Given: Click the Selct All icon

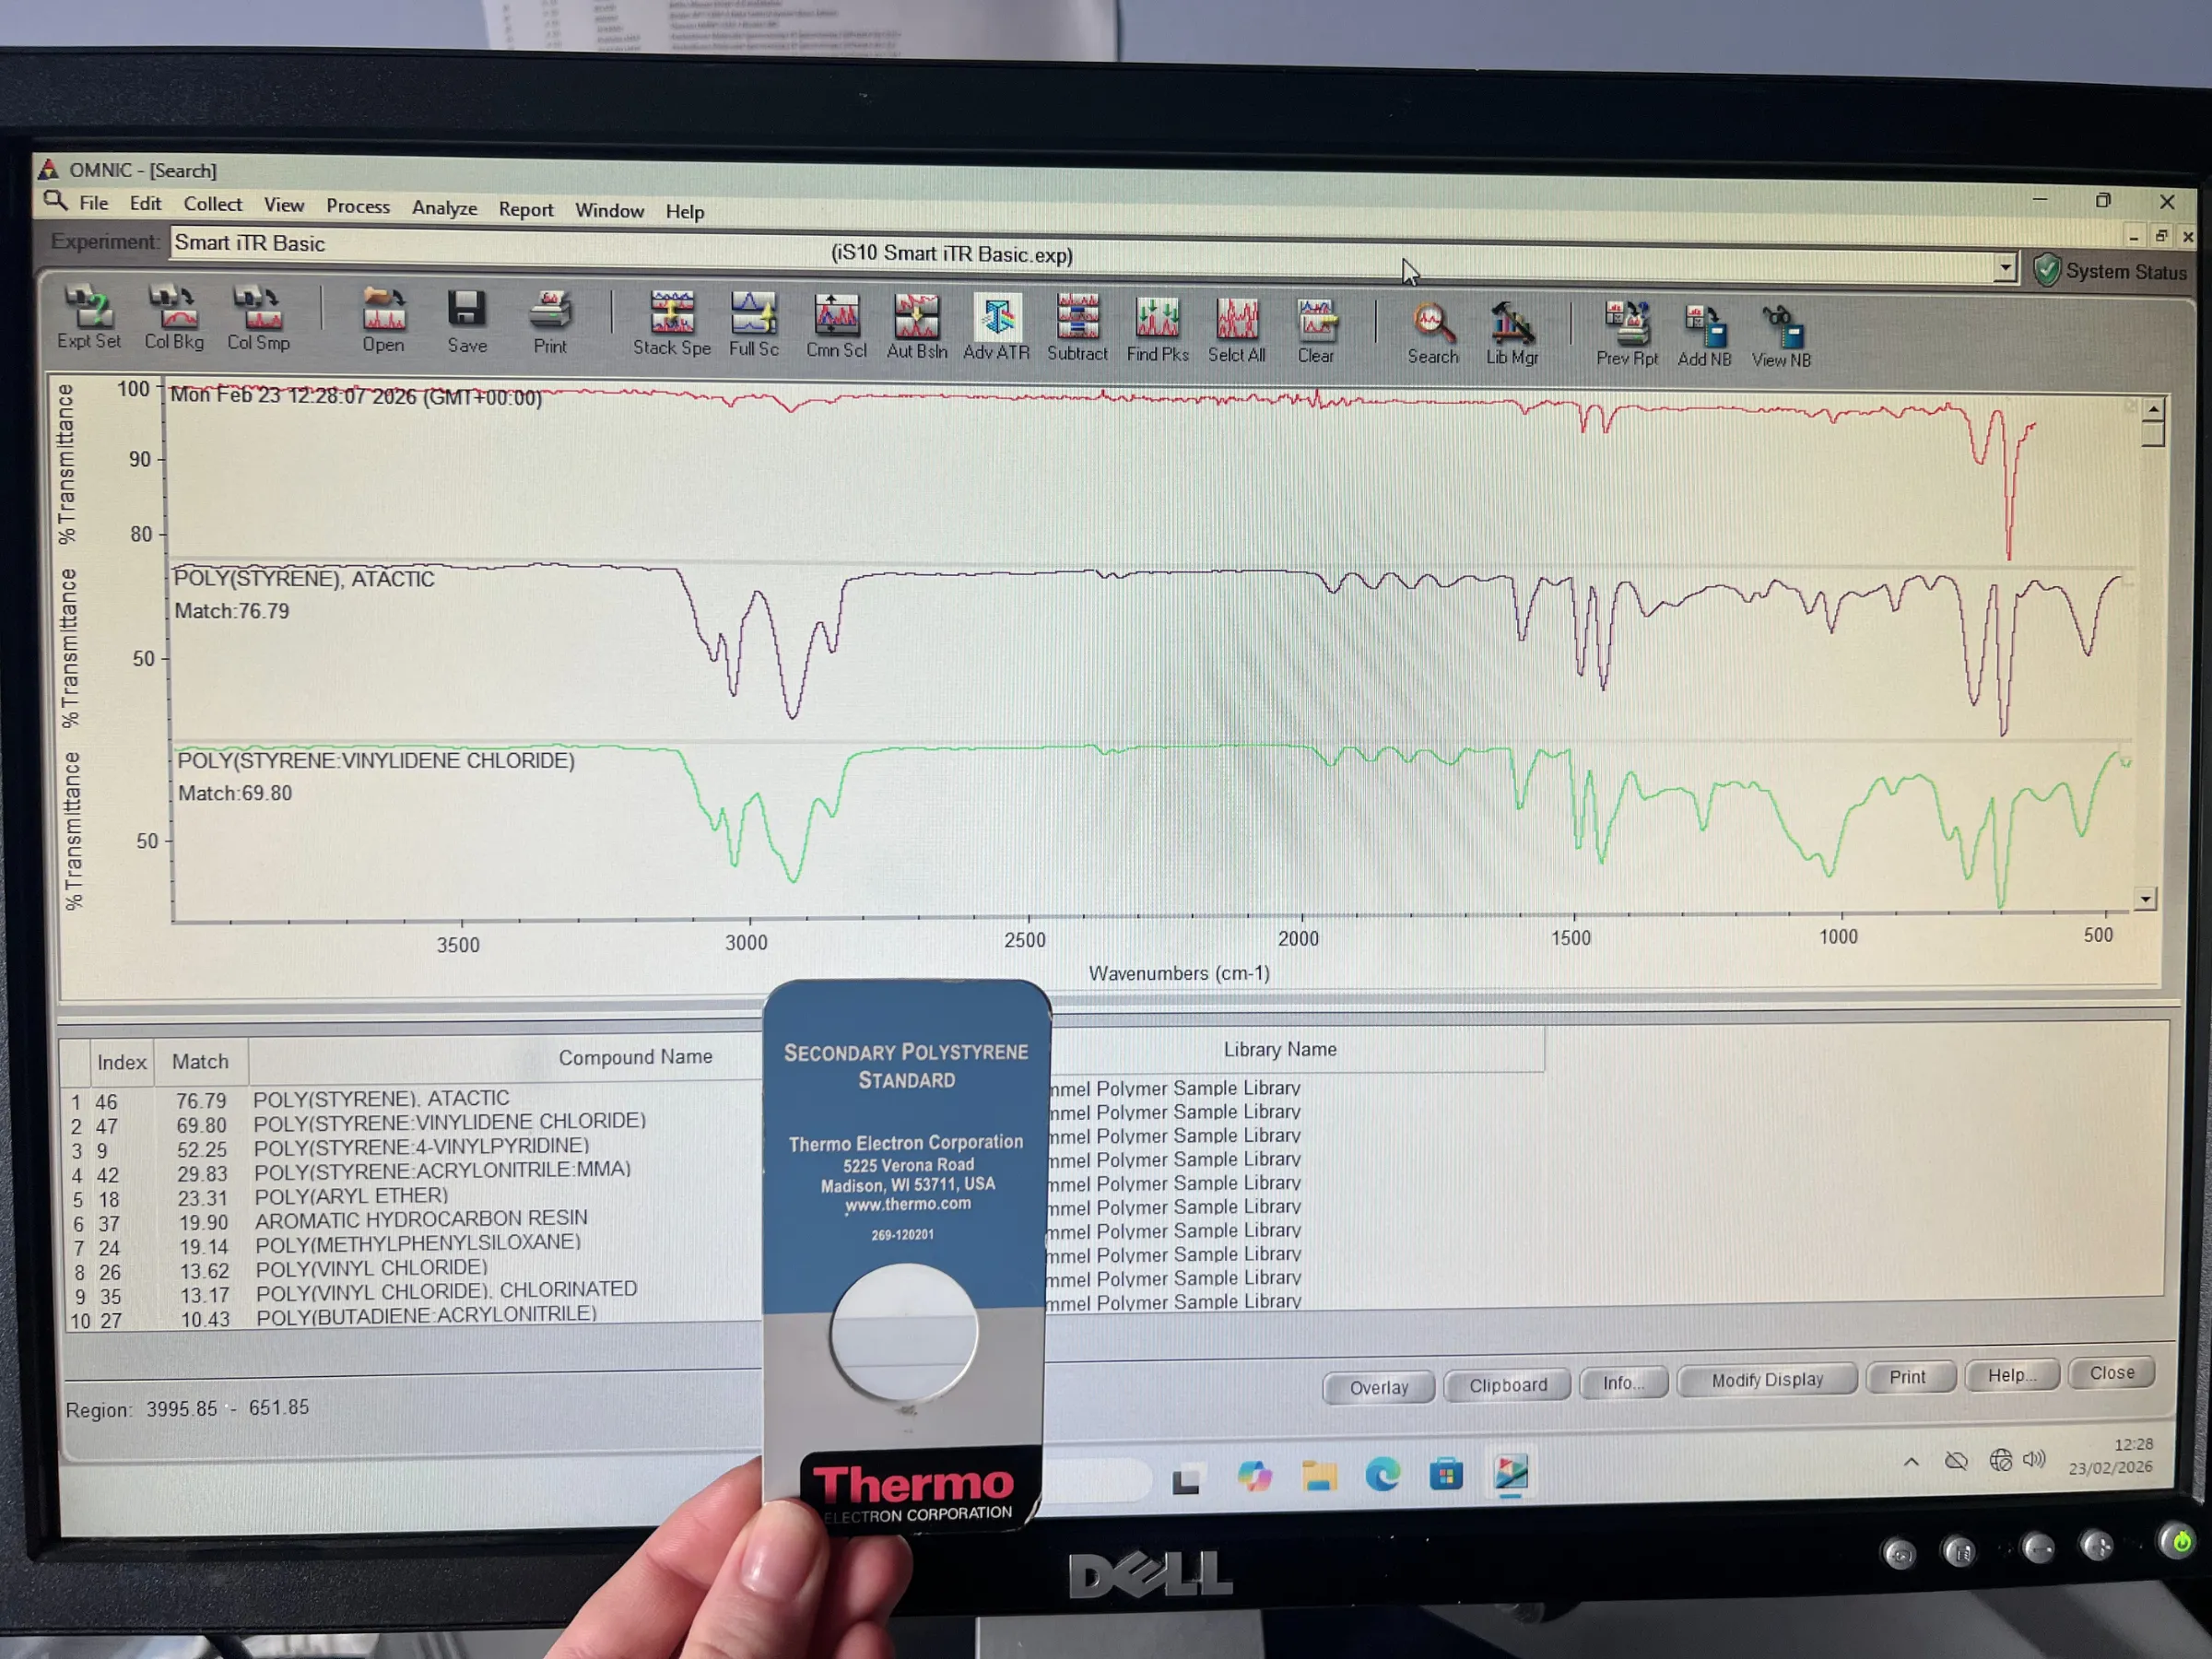Looking at the screenshot, I should click(x=1236, y=331).
